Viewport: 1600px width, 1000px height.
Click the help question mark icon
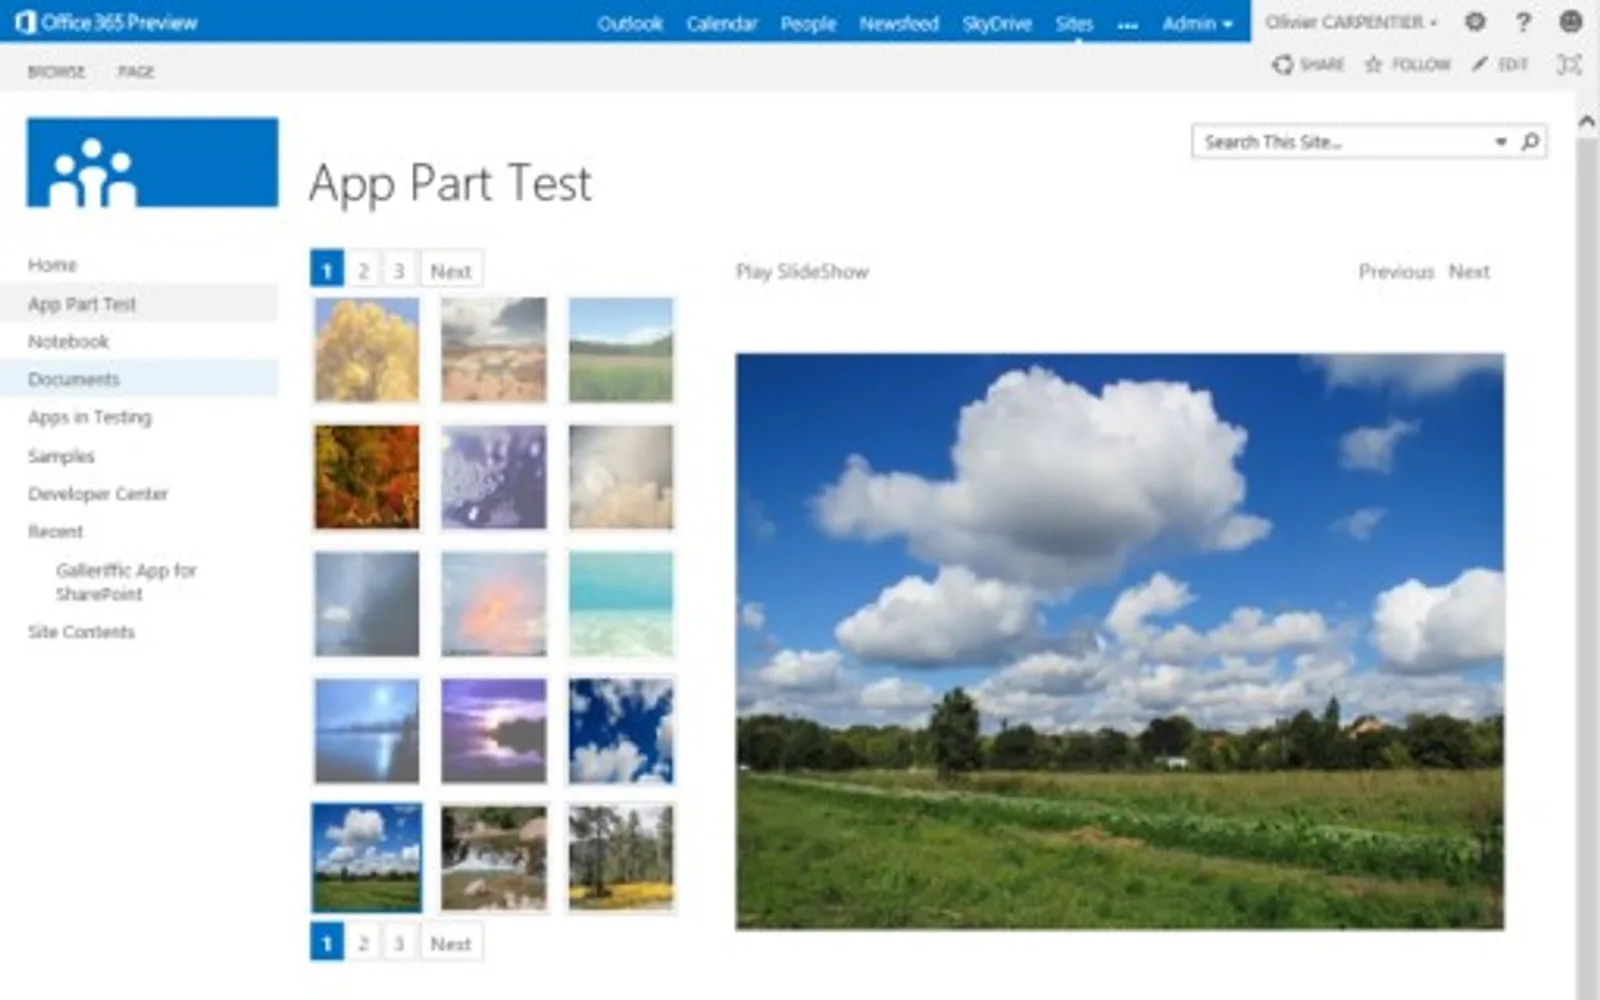(x=1522, y=22)
